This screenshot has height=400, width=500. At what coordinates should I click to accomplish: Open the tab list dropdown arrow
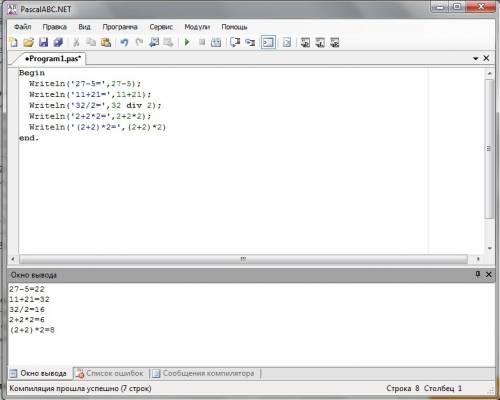pos(476,58)
